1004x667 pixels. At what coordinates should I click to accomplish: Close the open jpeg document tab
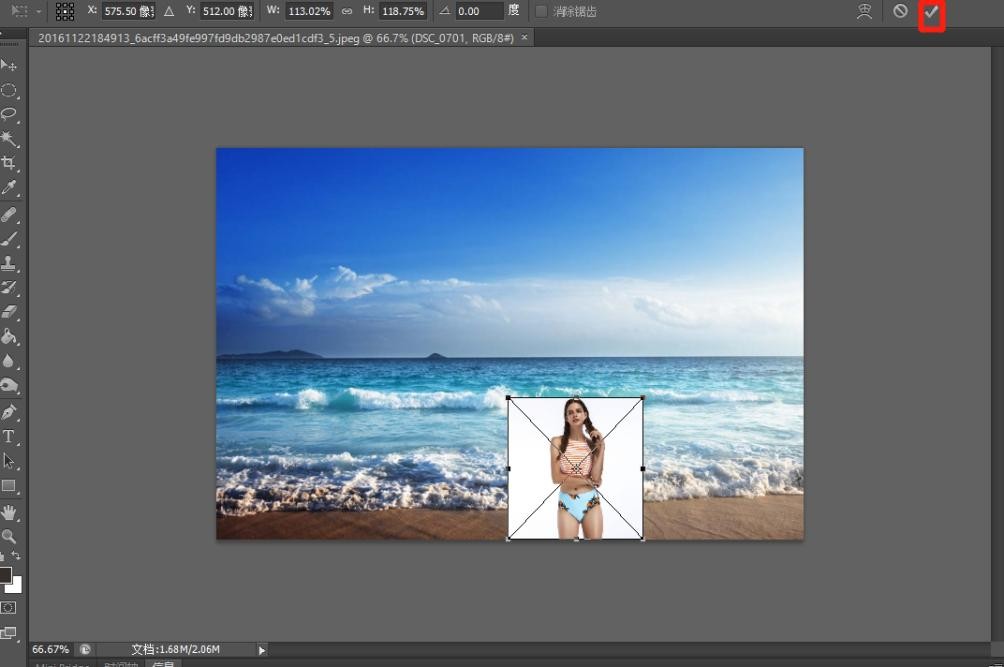(524, 37)
